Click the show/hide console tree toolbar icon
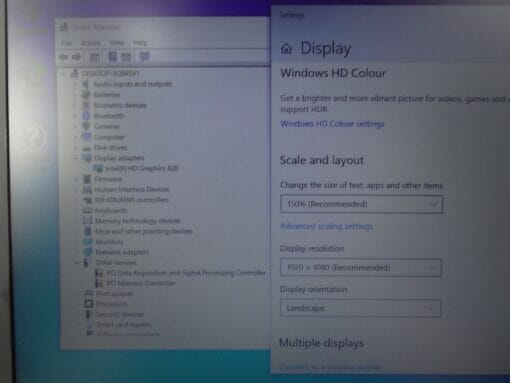Viewport: 510px width, 383px height. coord(95,57)
